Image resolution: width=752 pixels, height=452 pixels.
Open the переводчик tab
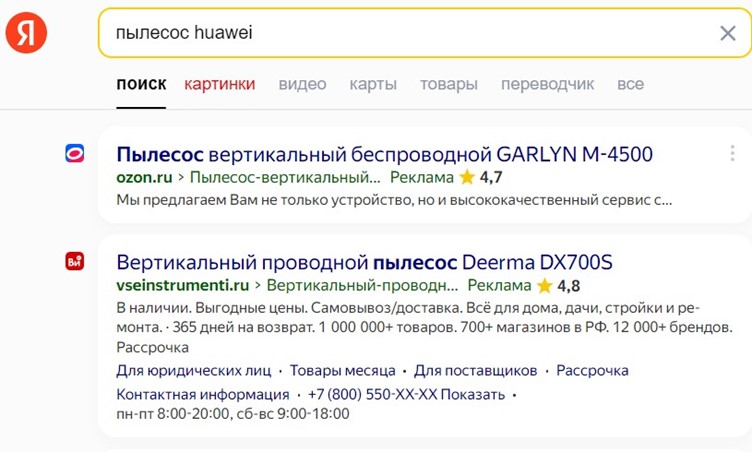click(547, 84)
